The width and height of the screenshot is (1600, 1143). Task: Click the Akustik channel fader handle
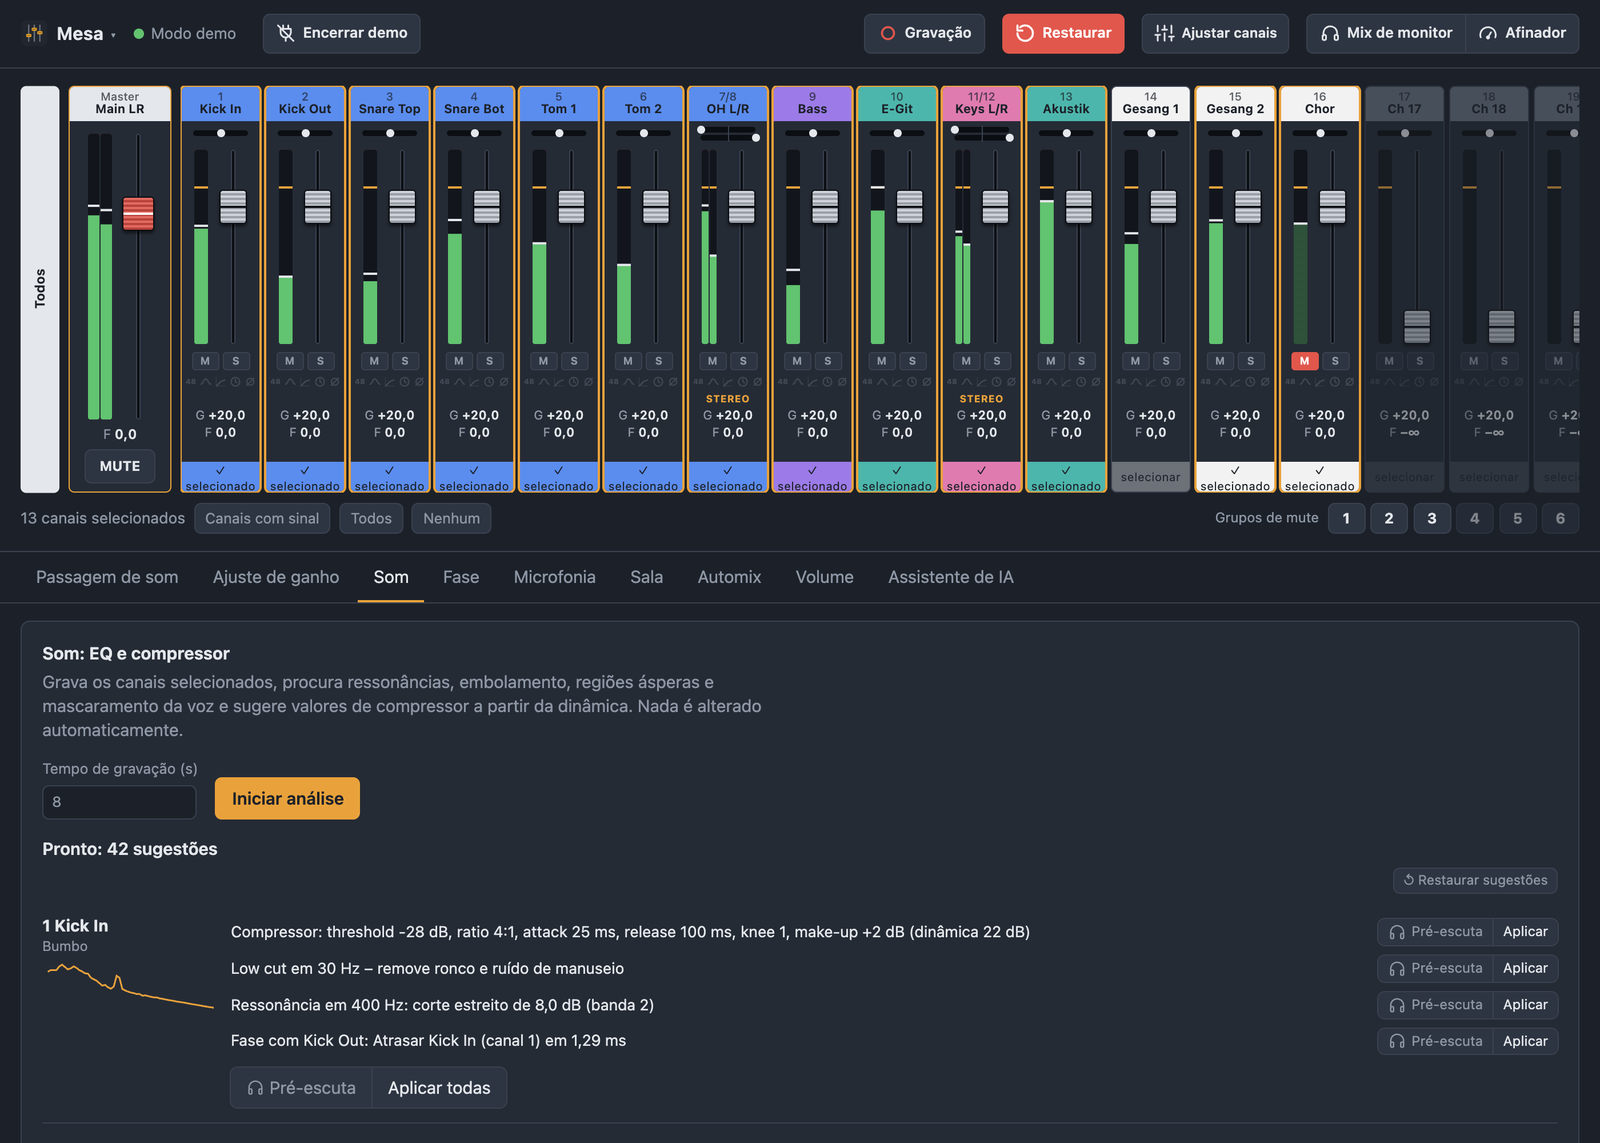coord(1079,207)
